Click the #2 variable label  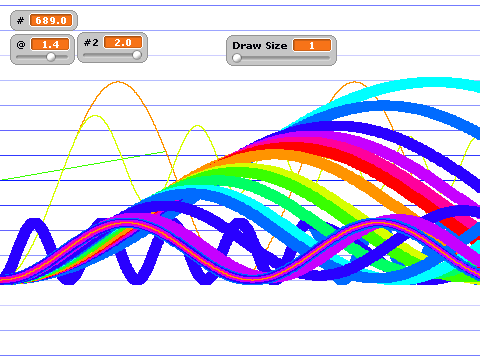pos(91,43)
